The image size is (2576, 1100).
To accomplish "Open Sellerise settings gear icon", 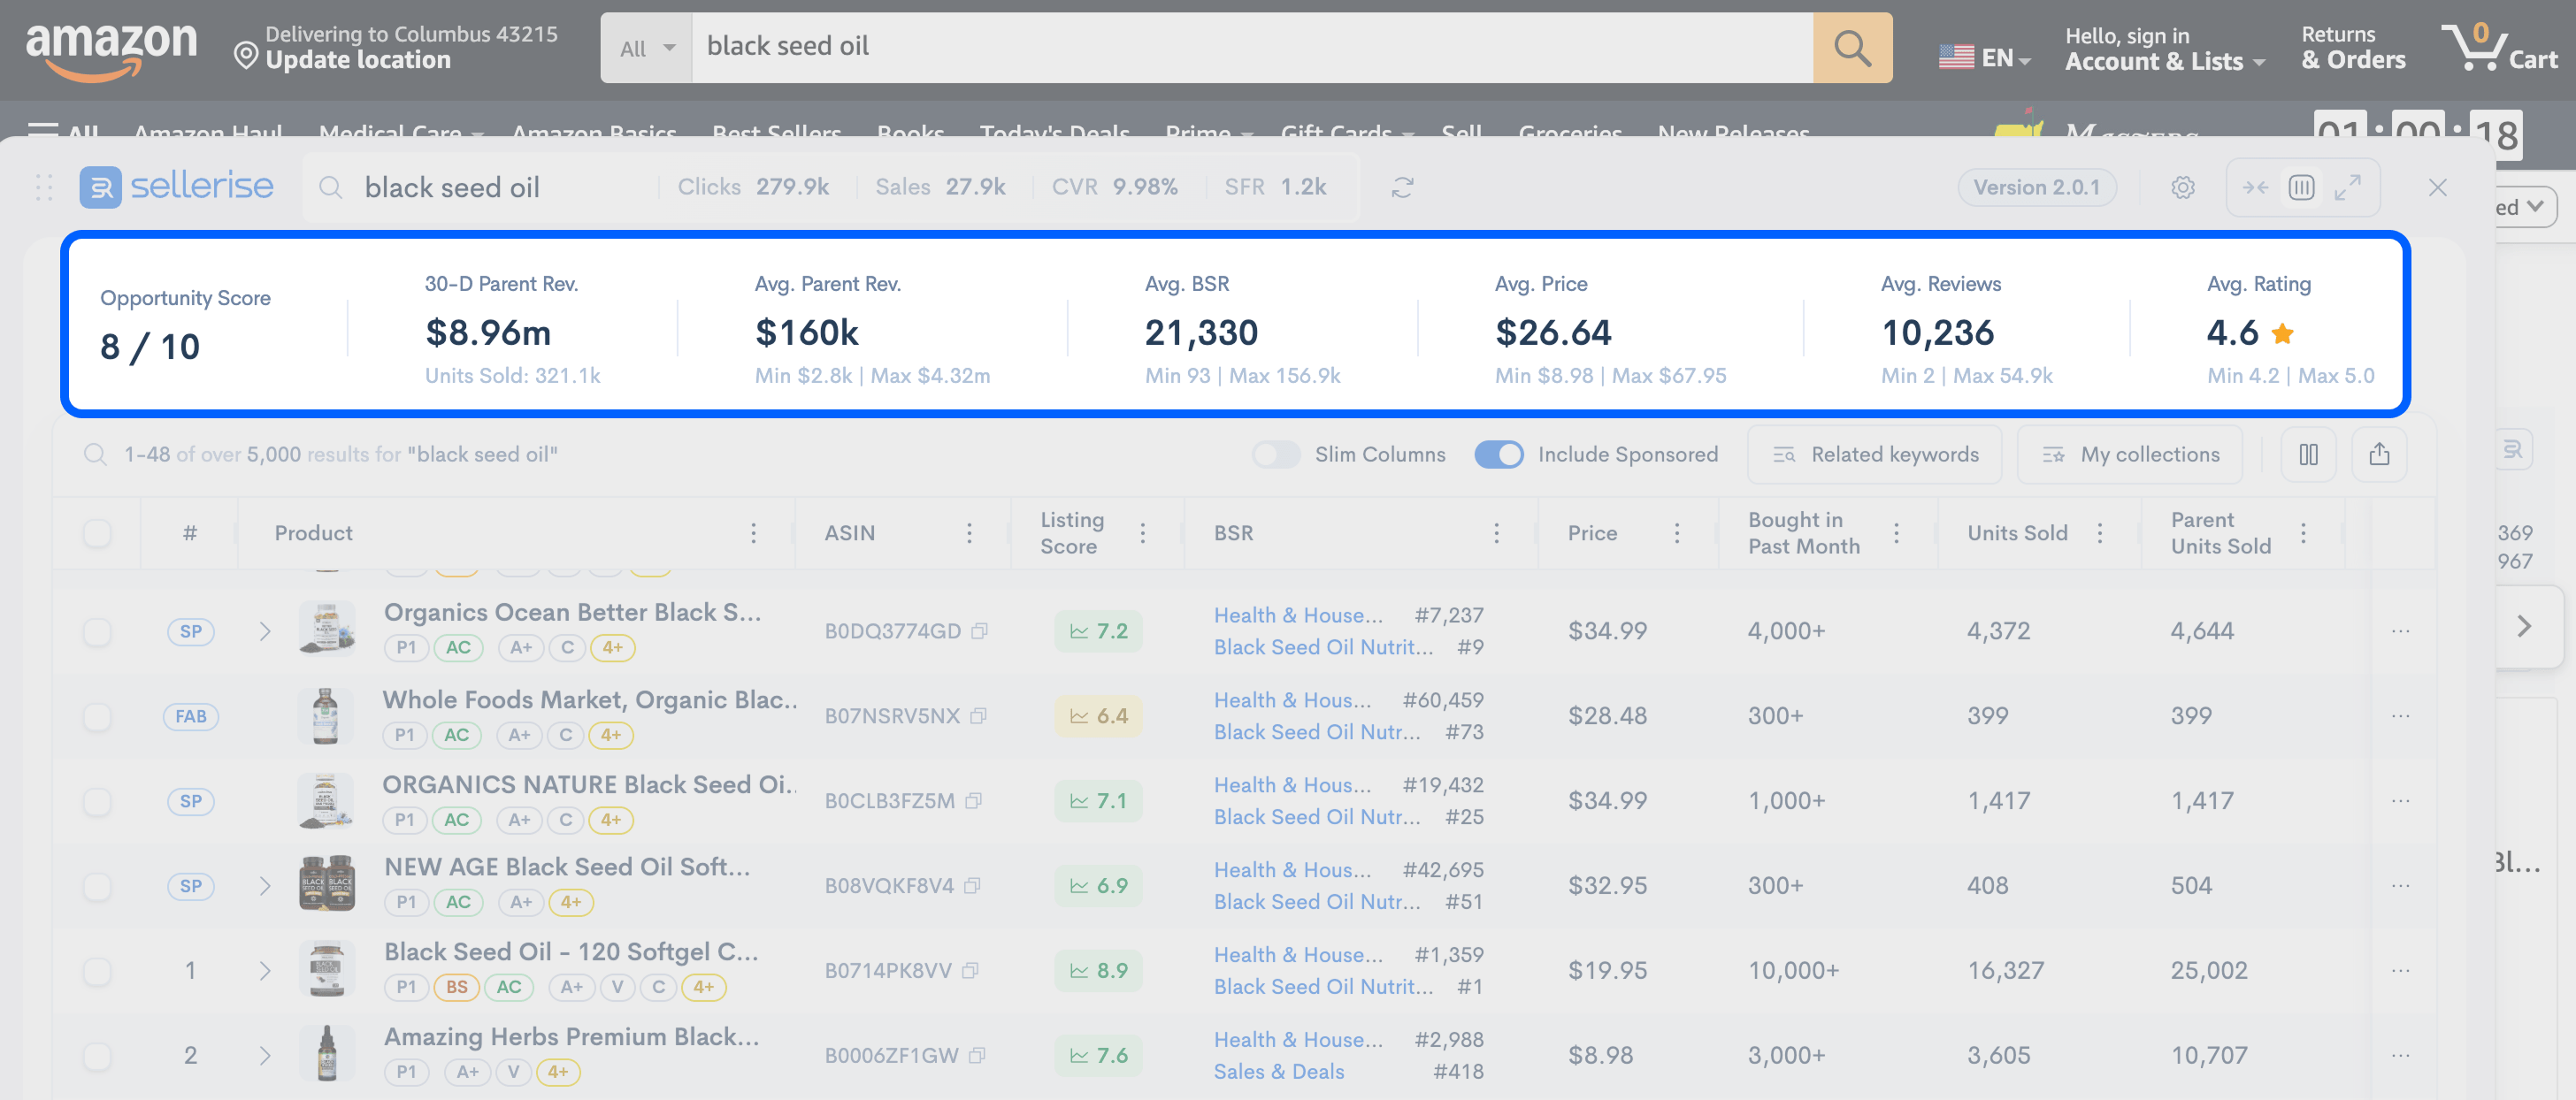I will pyautogui.click(x=2182, y=188).
